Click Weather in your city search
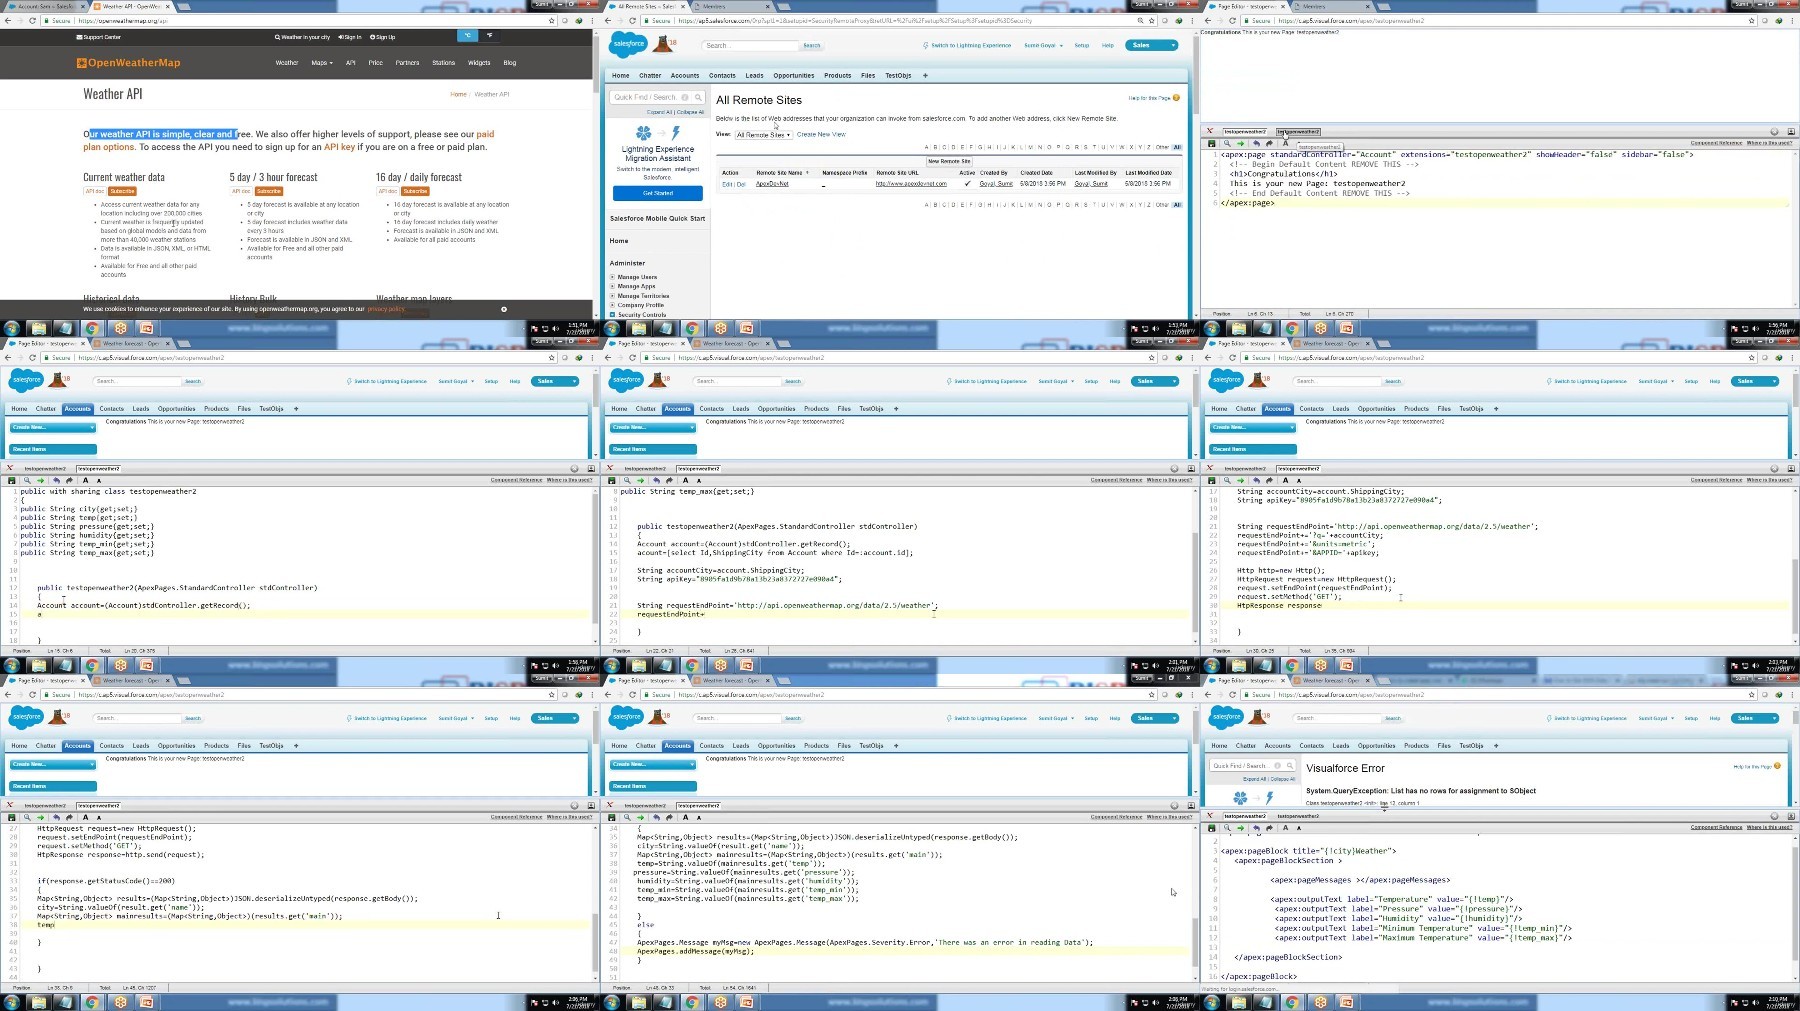Viewport: 1800px width, 1011px height. [x=302, y=37]
